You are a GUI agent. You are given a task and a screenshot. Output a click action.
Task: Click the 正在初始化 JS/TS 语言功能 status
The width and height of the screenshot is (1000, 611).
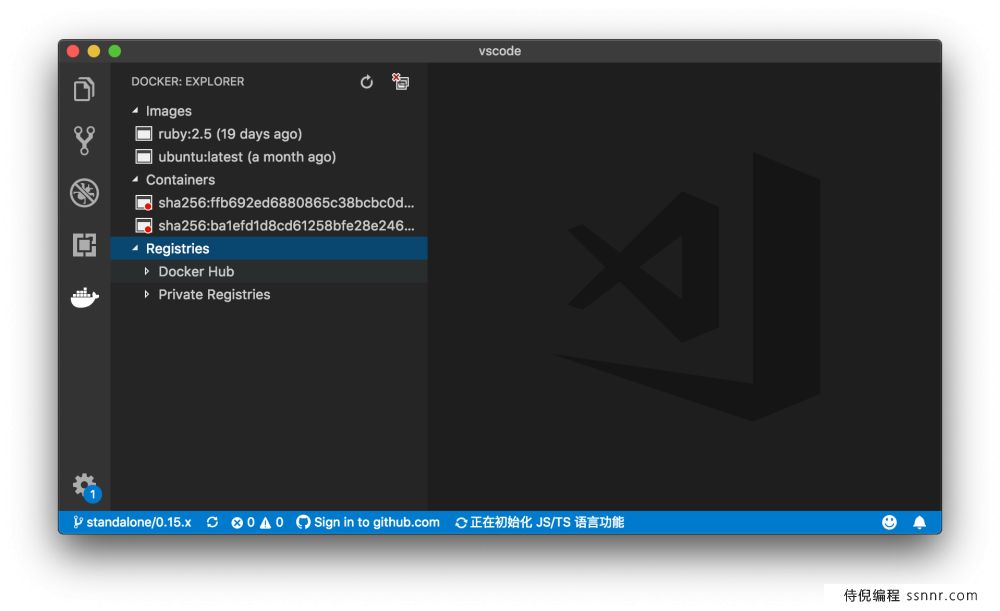pyautogui.click(x=540, y=522)
